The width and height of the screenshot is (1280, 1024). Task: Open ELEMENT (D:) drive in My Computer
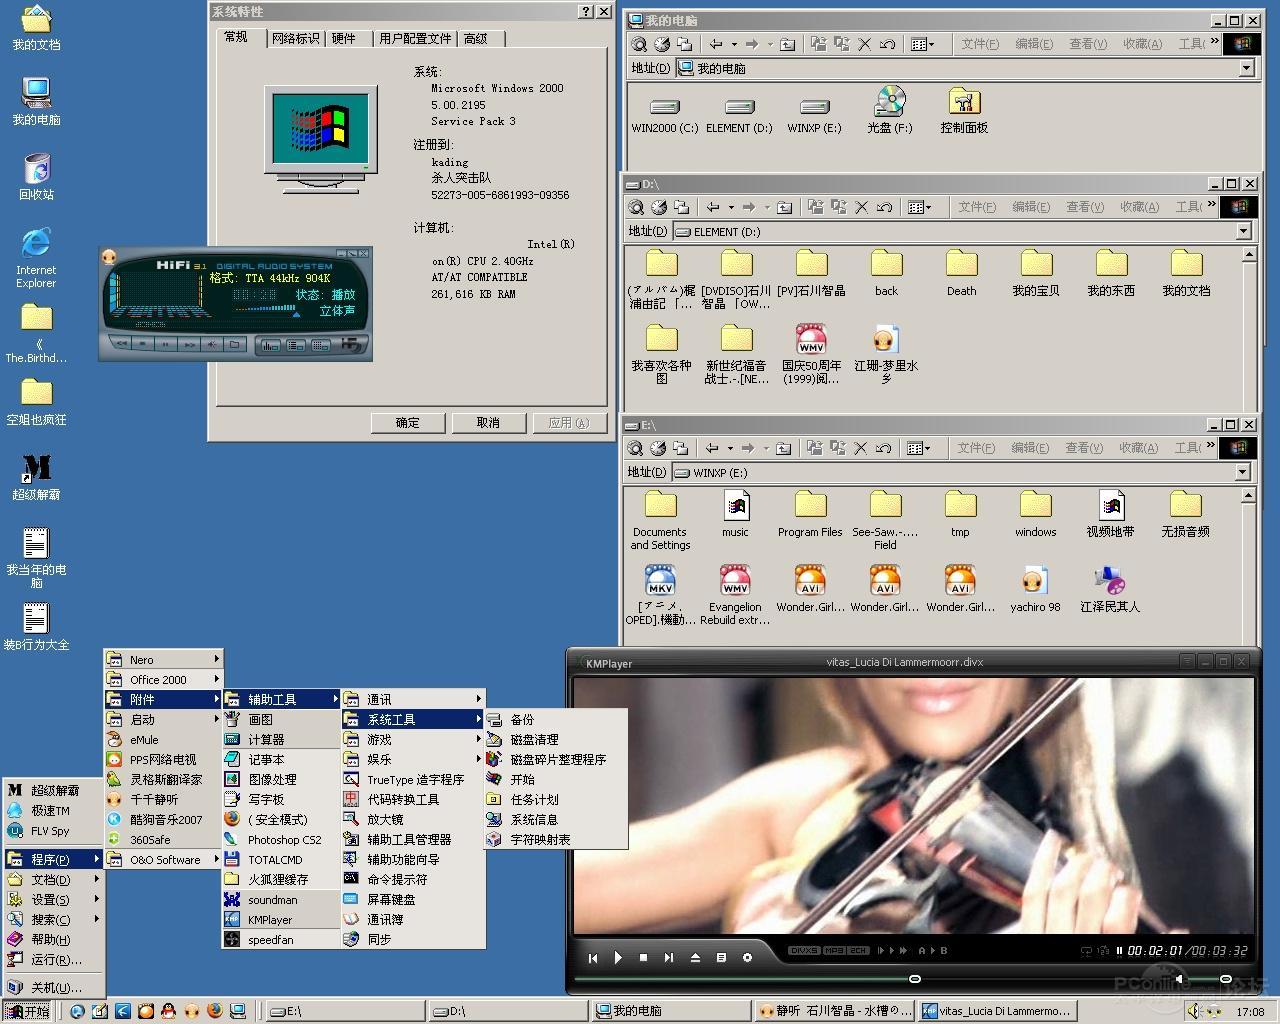739,115
